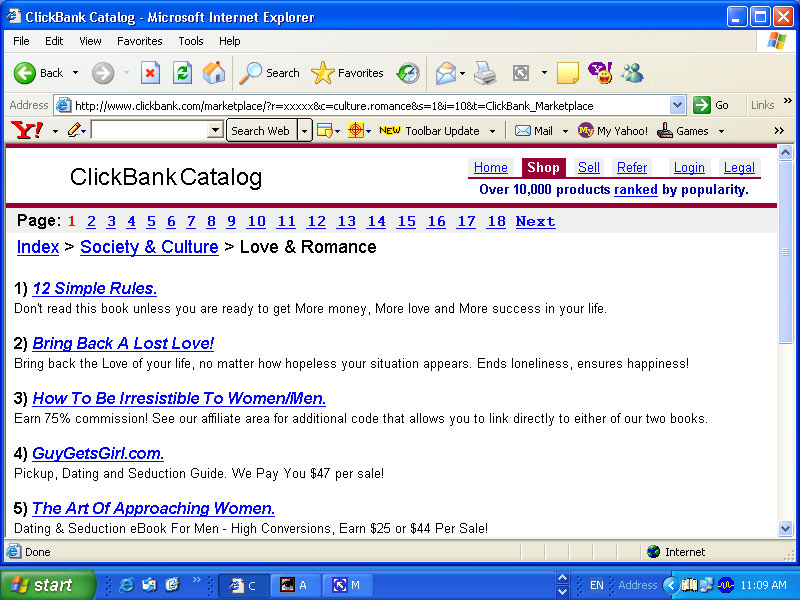Open Back button history dropdown arrow

tap(76, 73)
